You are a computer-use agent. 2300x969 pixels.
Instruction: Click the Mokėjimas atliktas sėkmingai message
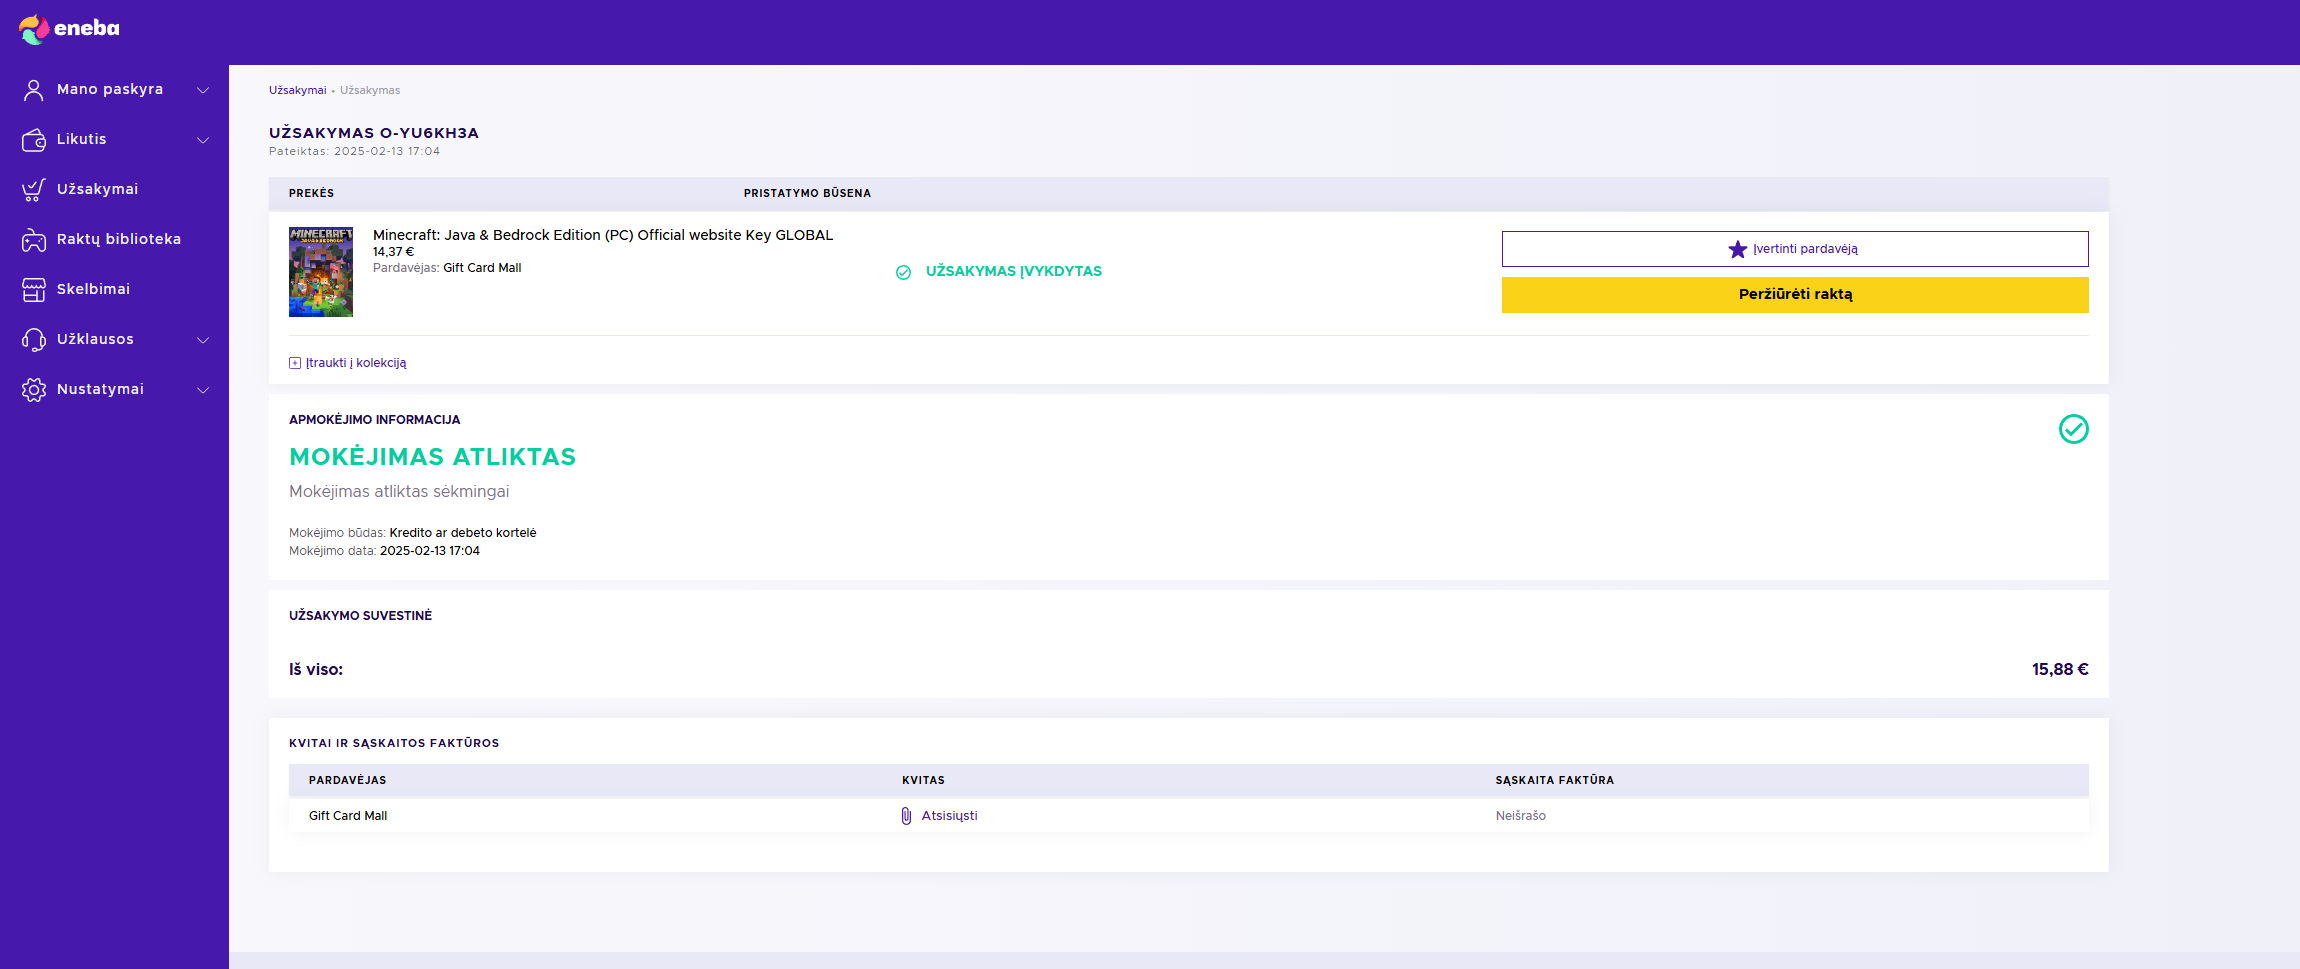coord(399,492)
